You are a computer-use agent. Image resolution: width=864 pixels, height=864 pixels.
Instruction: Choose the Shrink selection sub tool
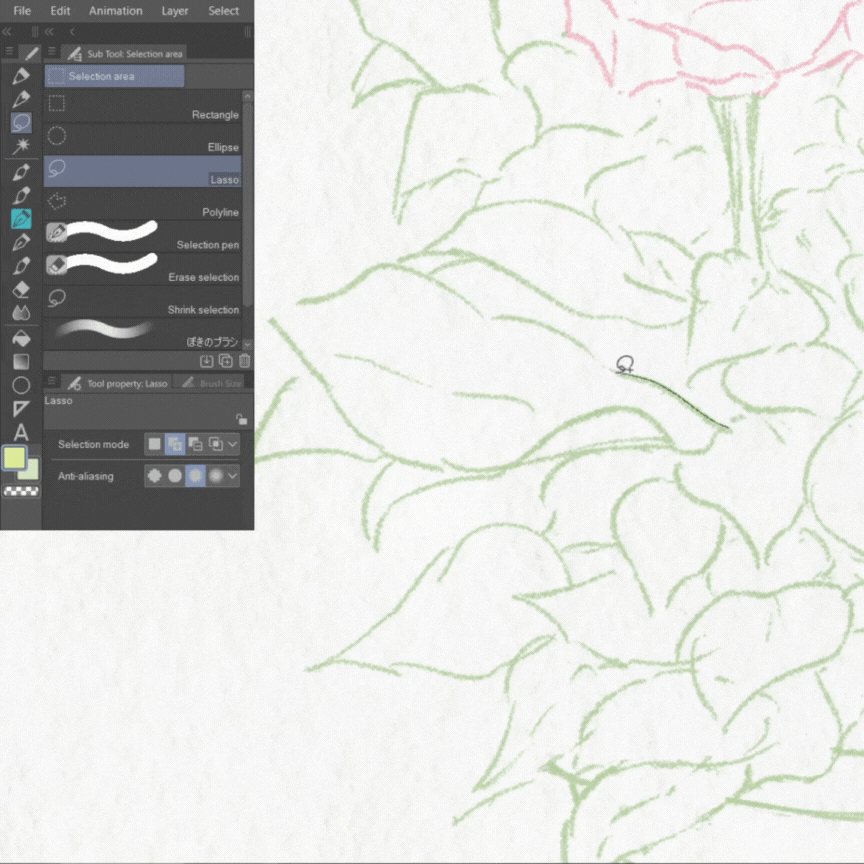tap(142, 301)
